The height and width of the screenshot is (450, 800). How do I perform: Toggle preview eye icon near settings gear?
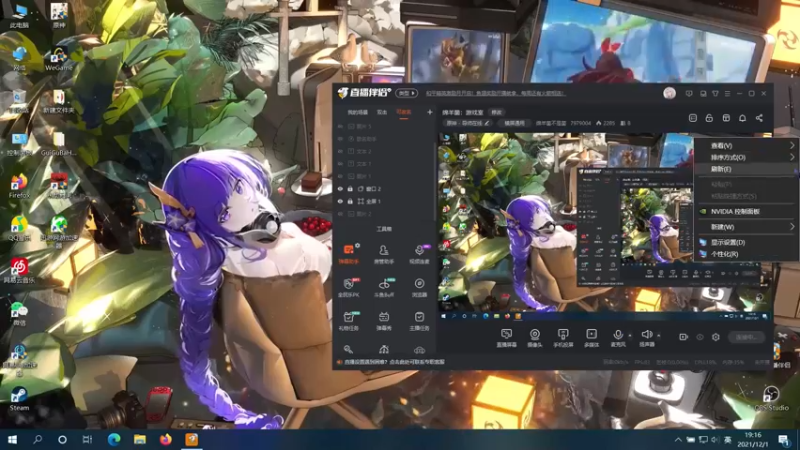[x=700, y=337]
